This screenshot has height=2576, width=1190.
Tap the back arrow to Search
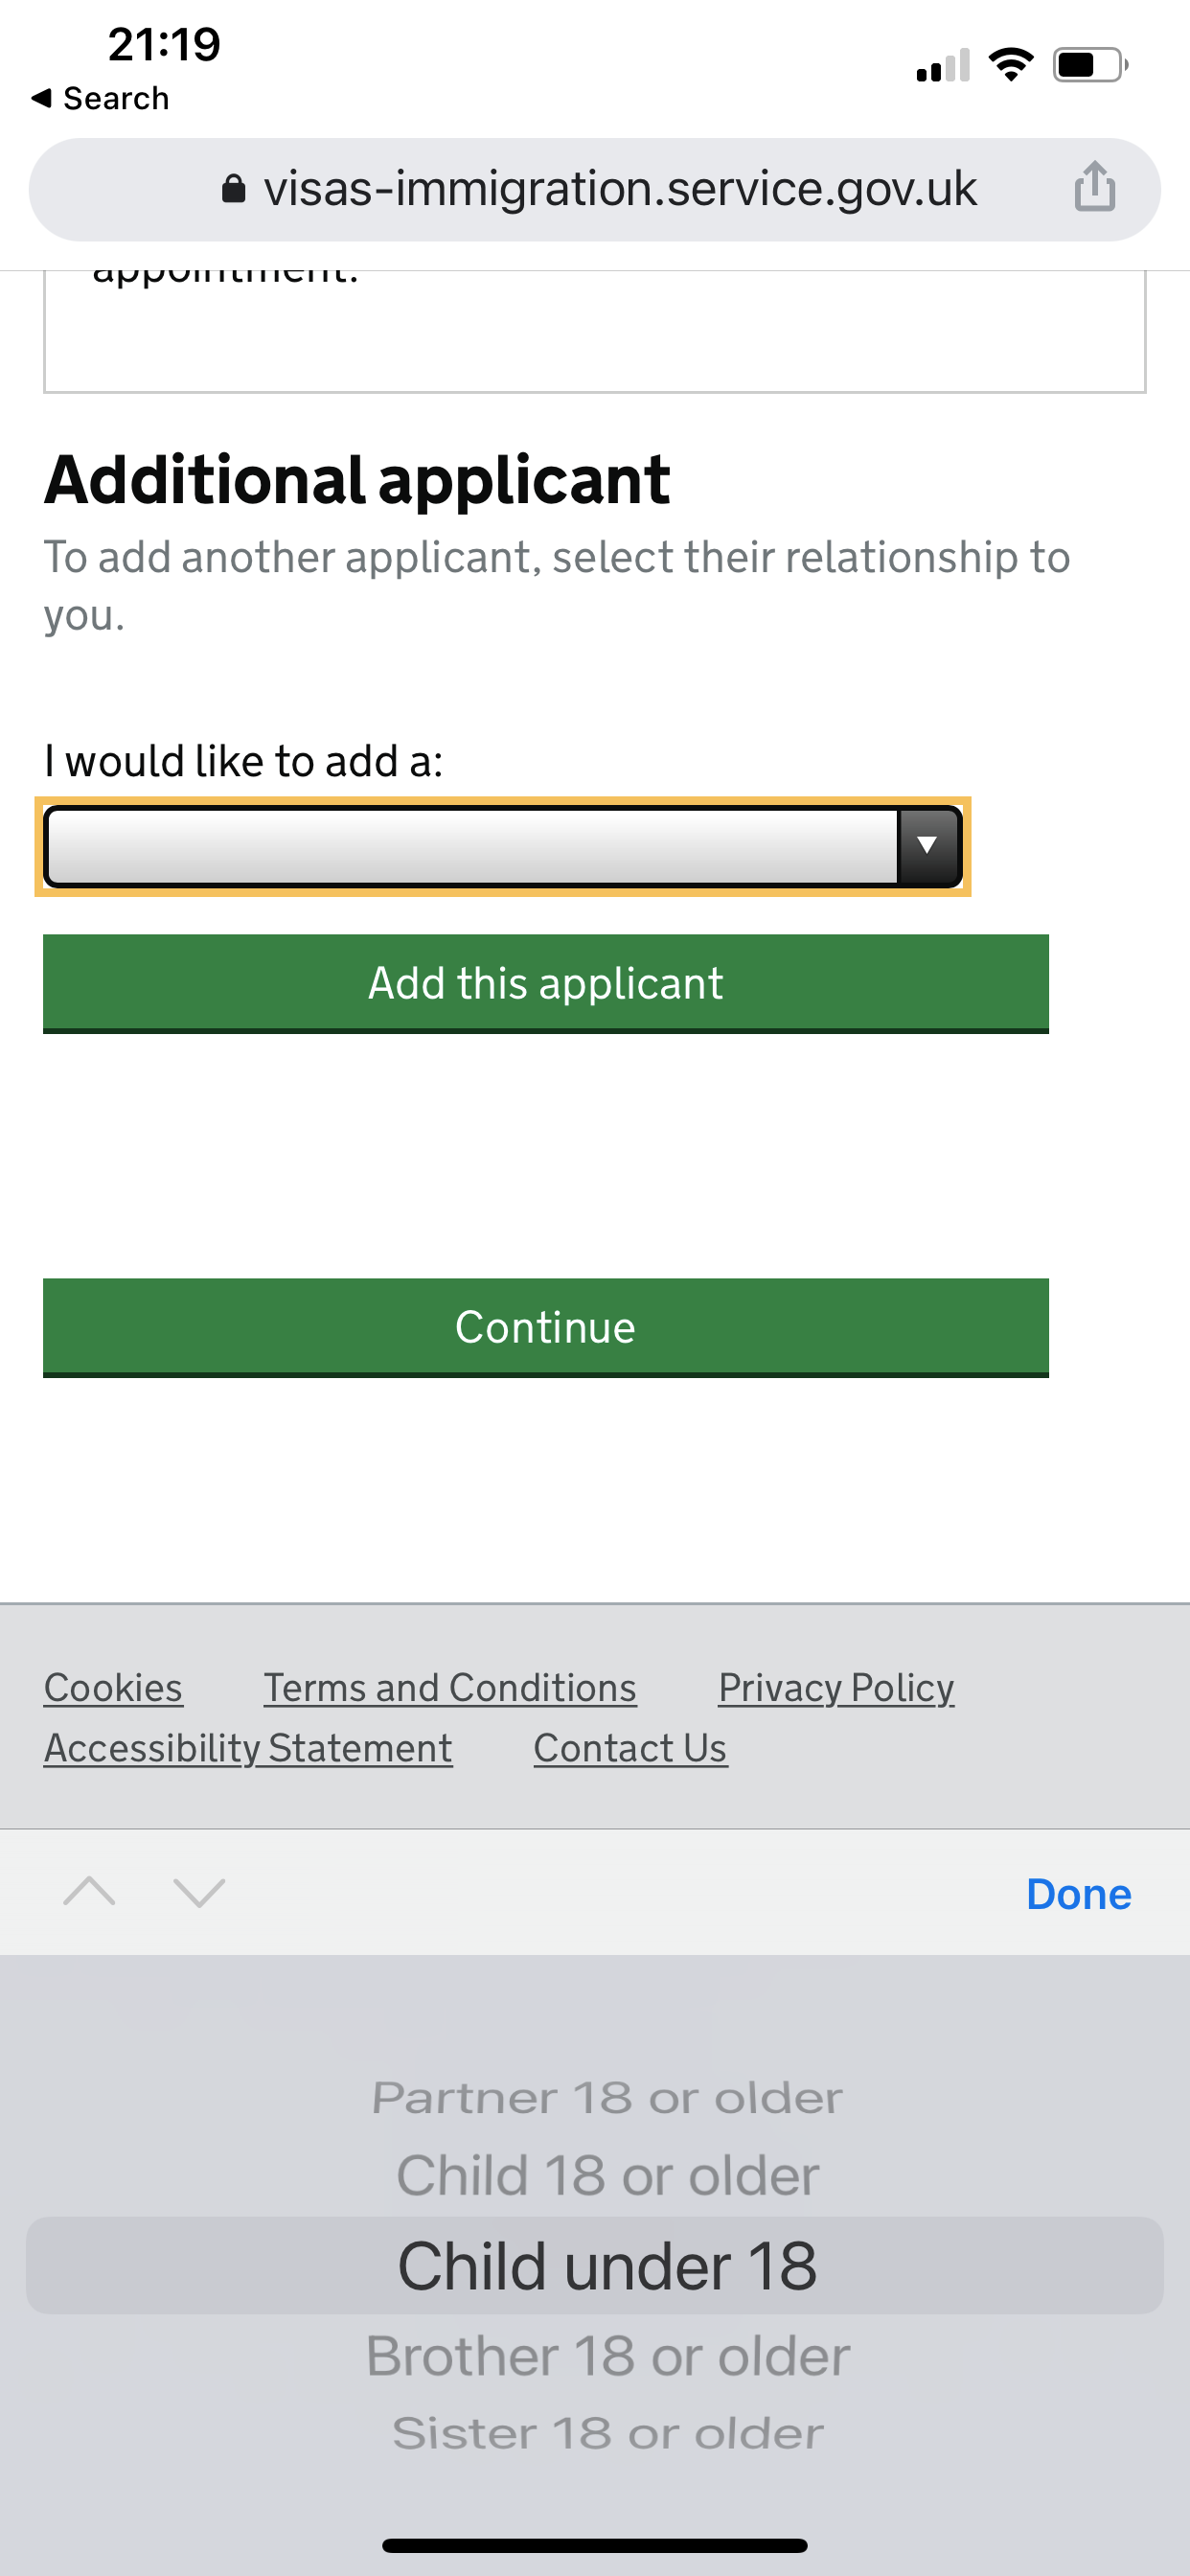tap(42, 98)
